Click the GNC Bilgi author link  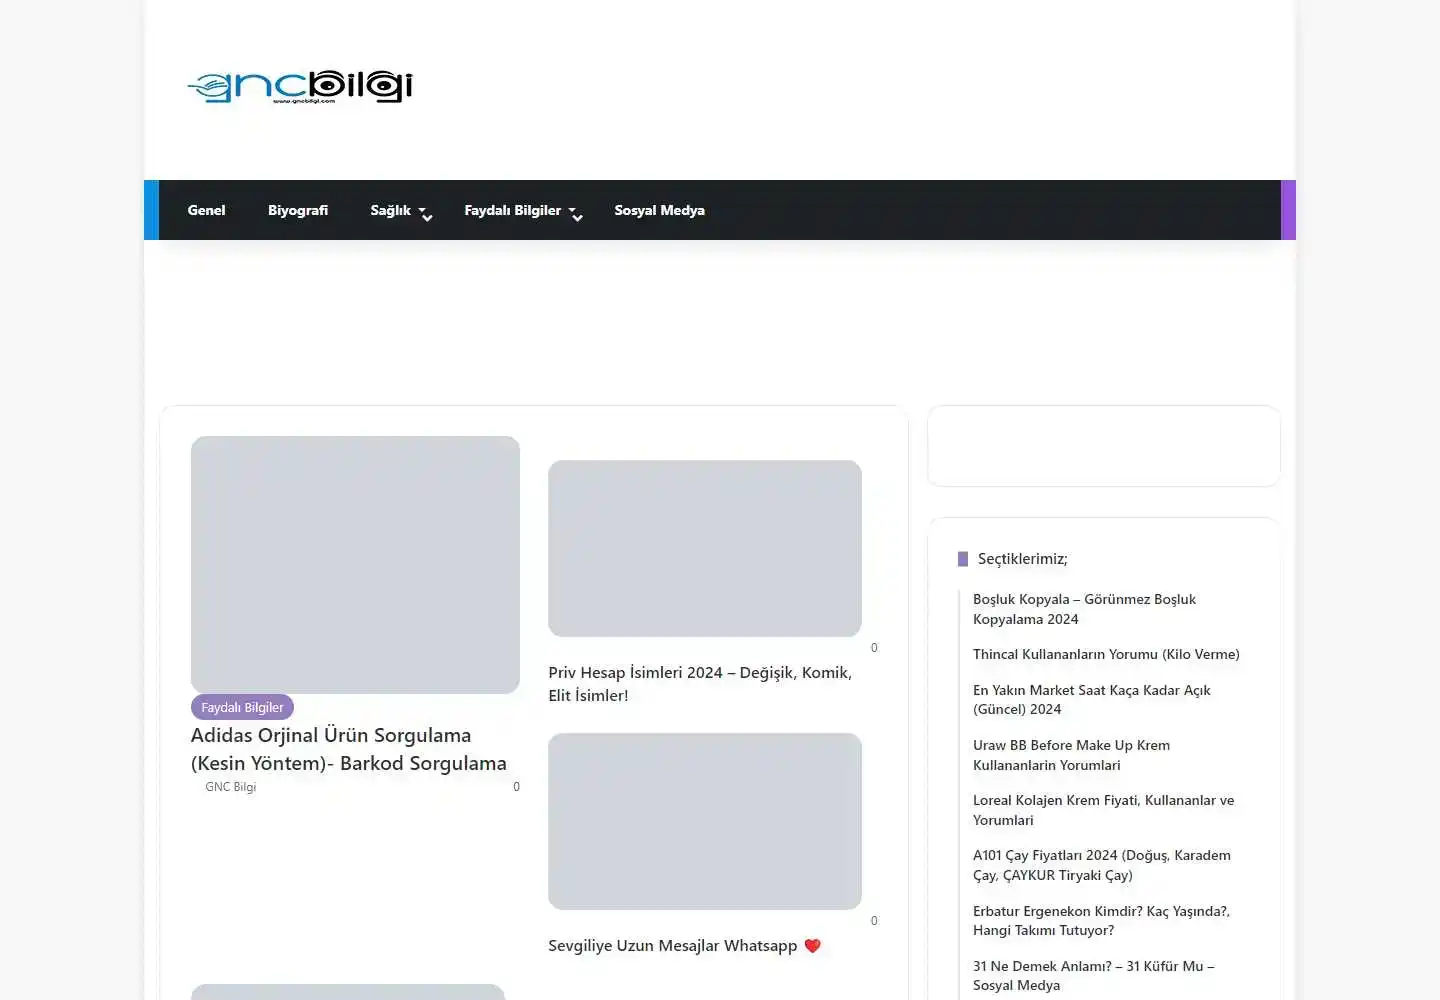pyautogui.click(x=231, y=787)
